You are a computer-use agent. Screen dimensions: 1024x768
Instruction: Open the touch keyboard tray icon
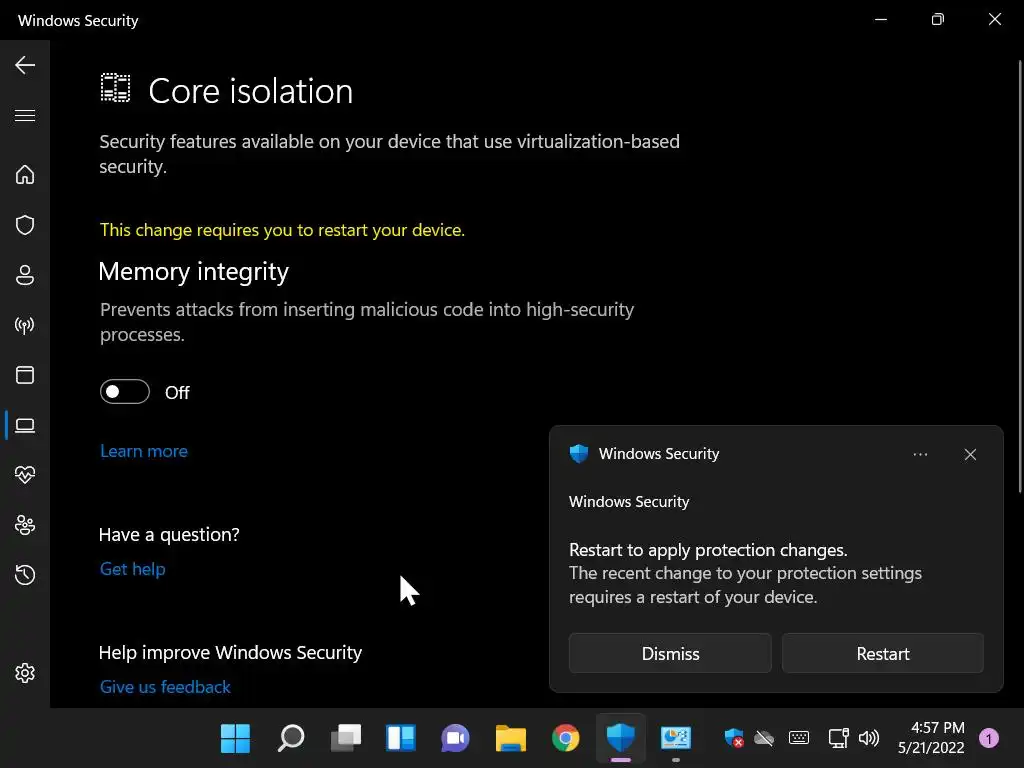pyautogui.click(x=799, y=738)
